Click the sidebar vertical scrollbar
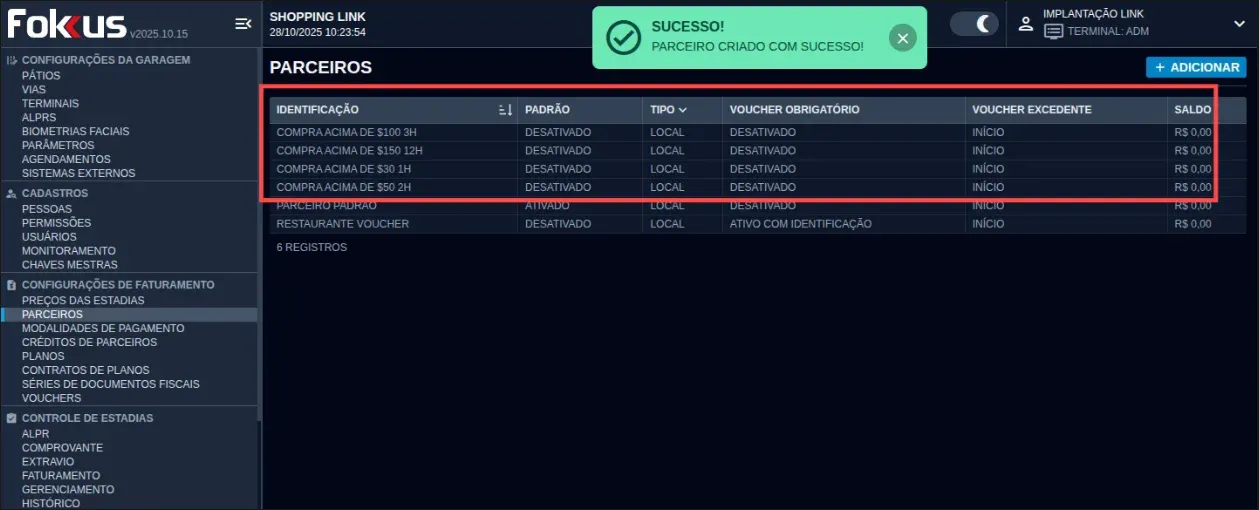 click(259, 250)
